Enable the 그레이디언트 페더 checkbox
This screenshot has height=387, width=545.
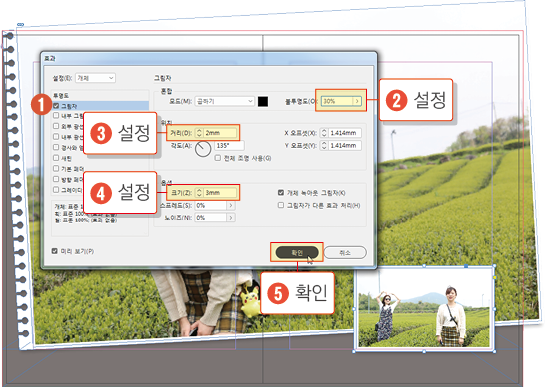click(56, 190)
